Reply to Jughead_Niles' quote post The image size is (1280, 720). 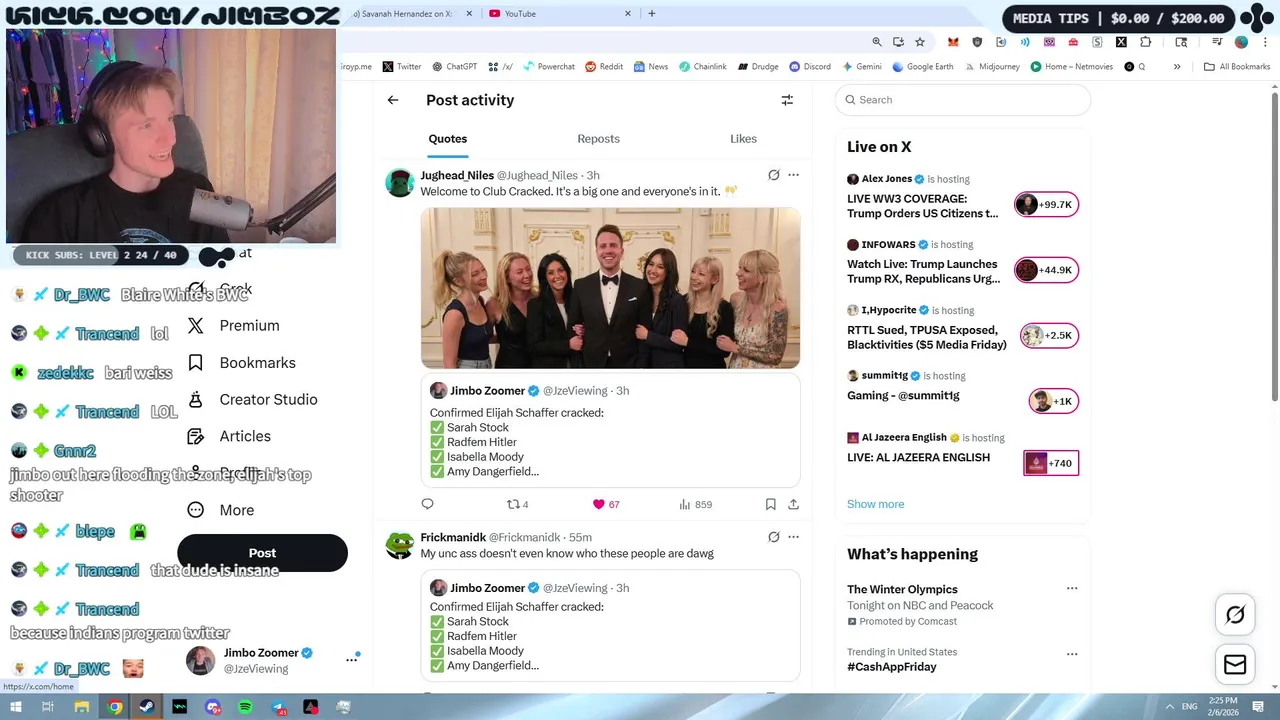pyautogui.click(x=427, y=504)
